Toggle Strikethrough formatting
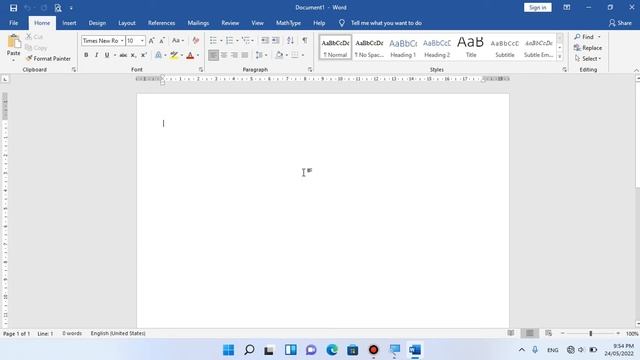 123,55
